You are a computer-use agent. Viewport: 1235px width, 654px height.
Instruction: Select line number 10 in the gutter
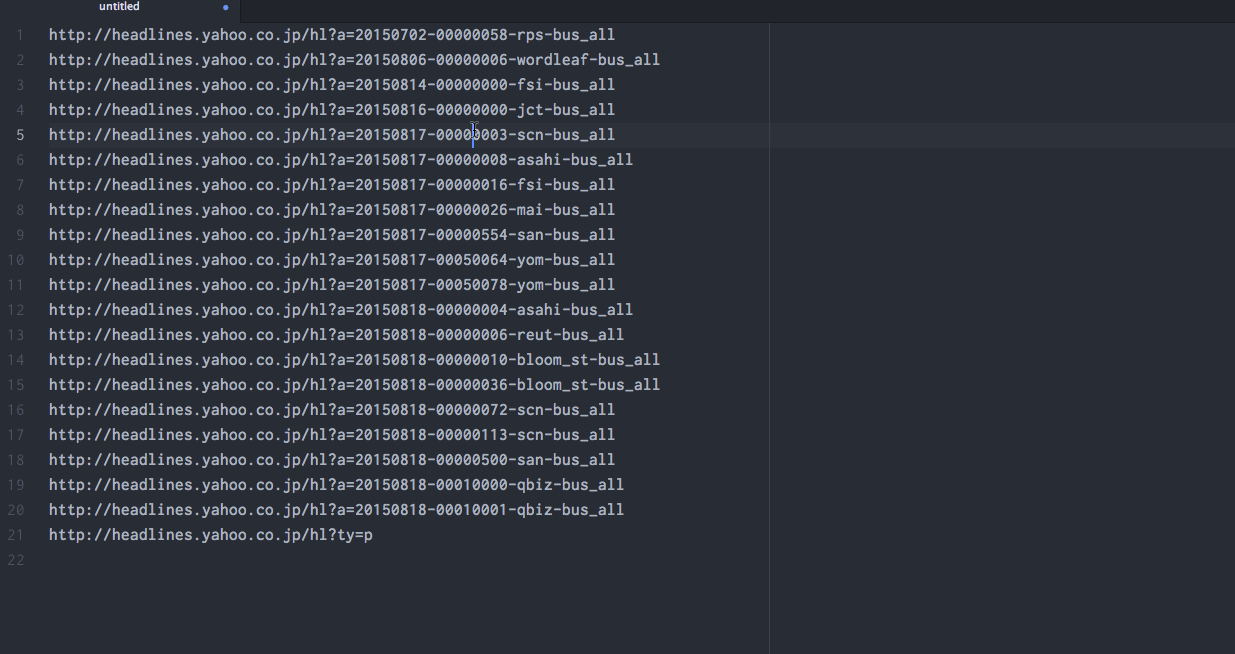(16, 260)
